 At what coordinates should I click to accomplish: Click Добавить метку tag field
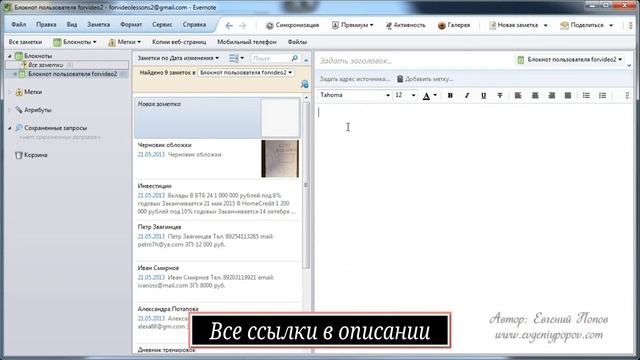coord(425,79)
